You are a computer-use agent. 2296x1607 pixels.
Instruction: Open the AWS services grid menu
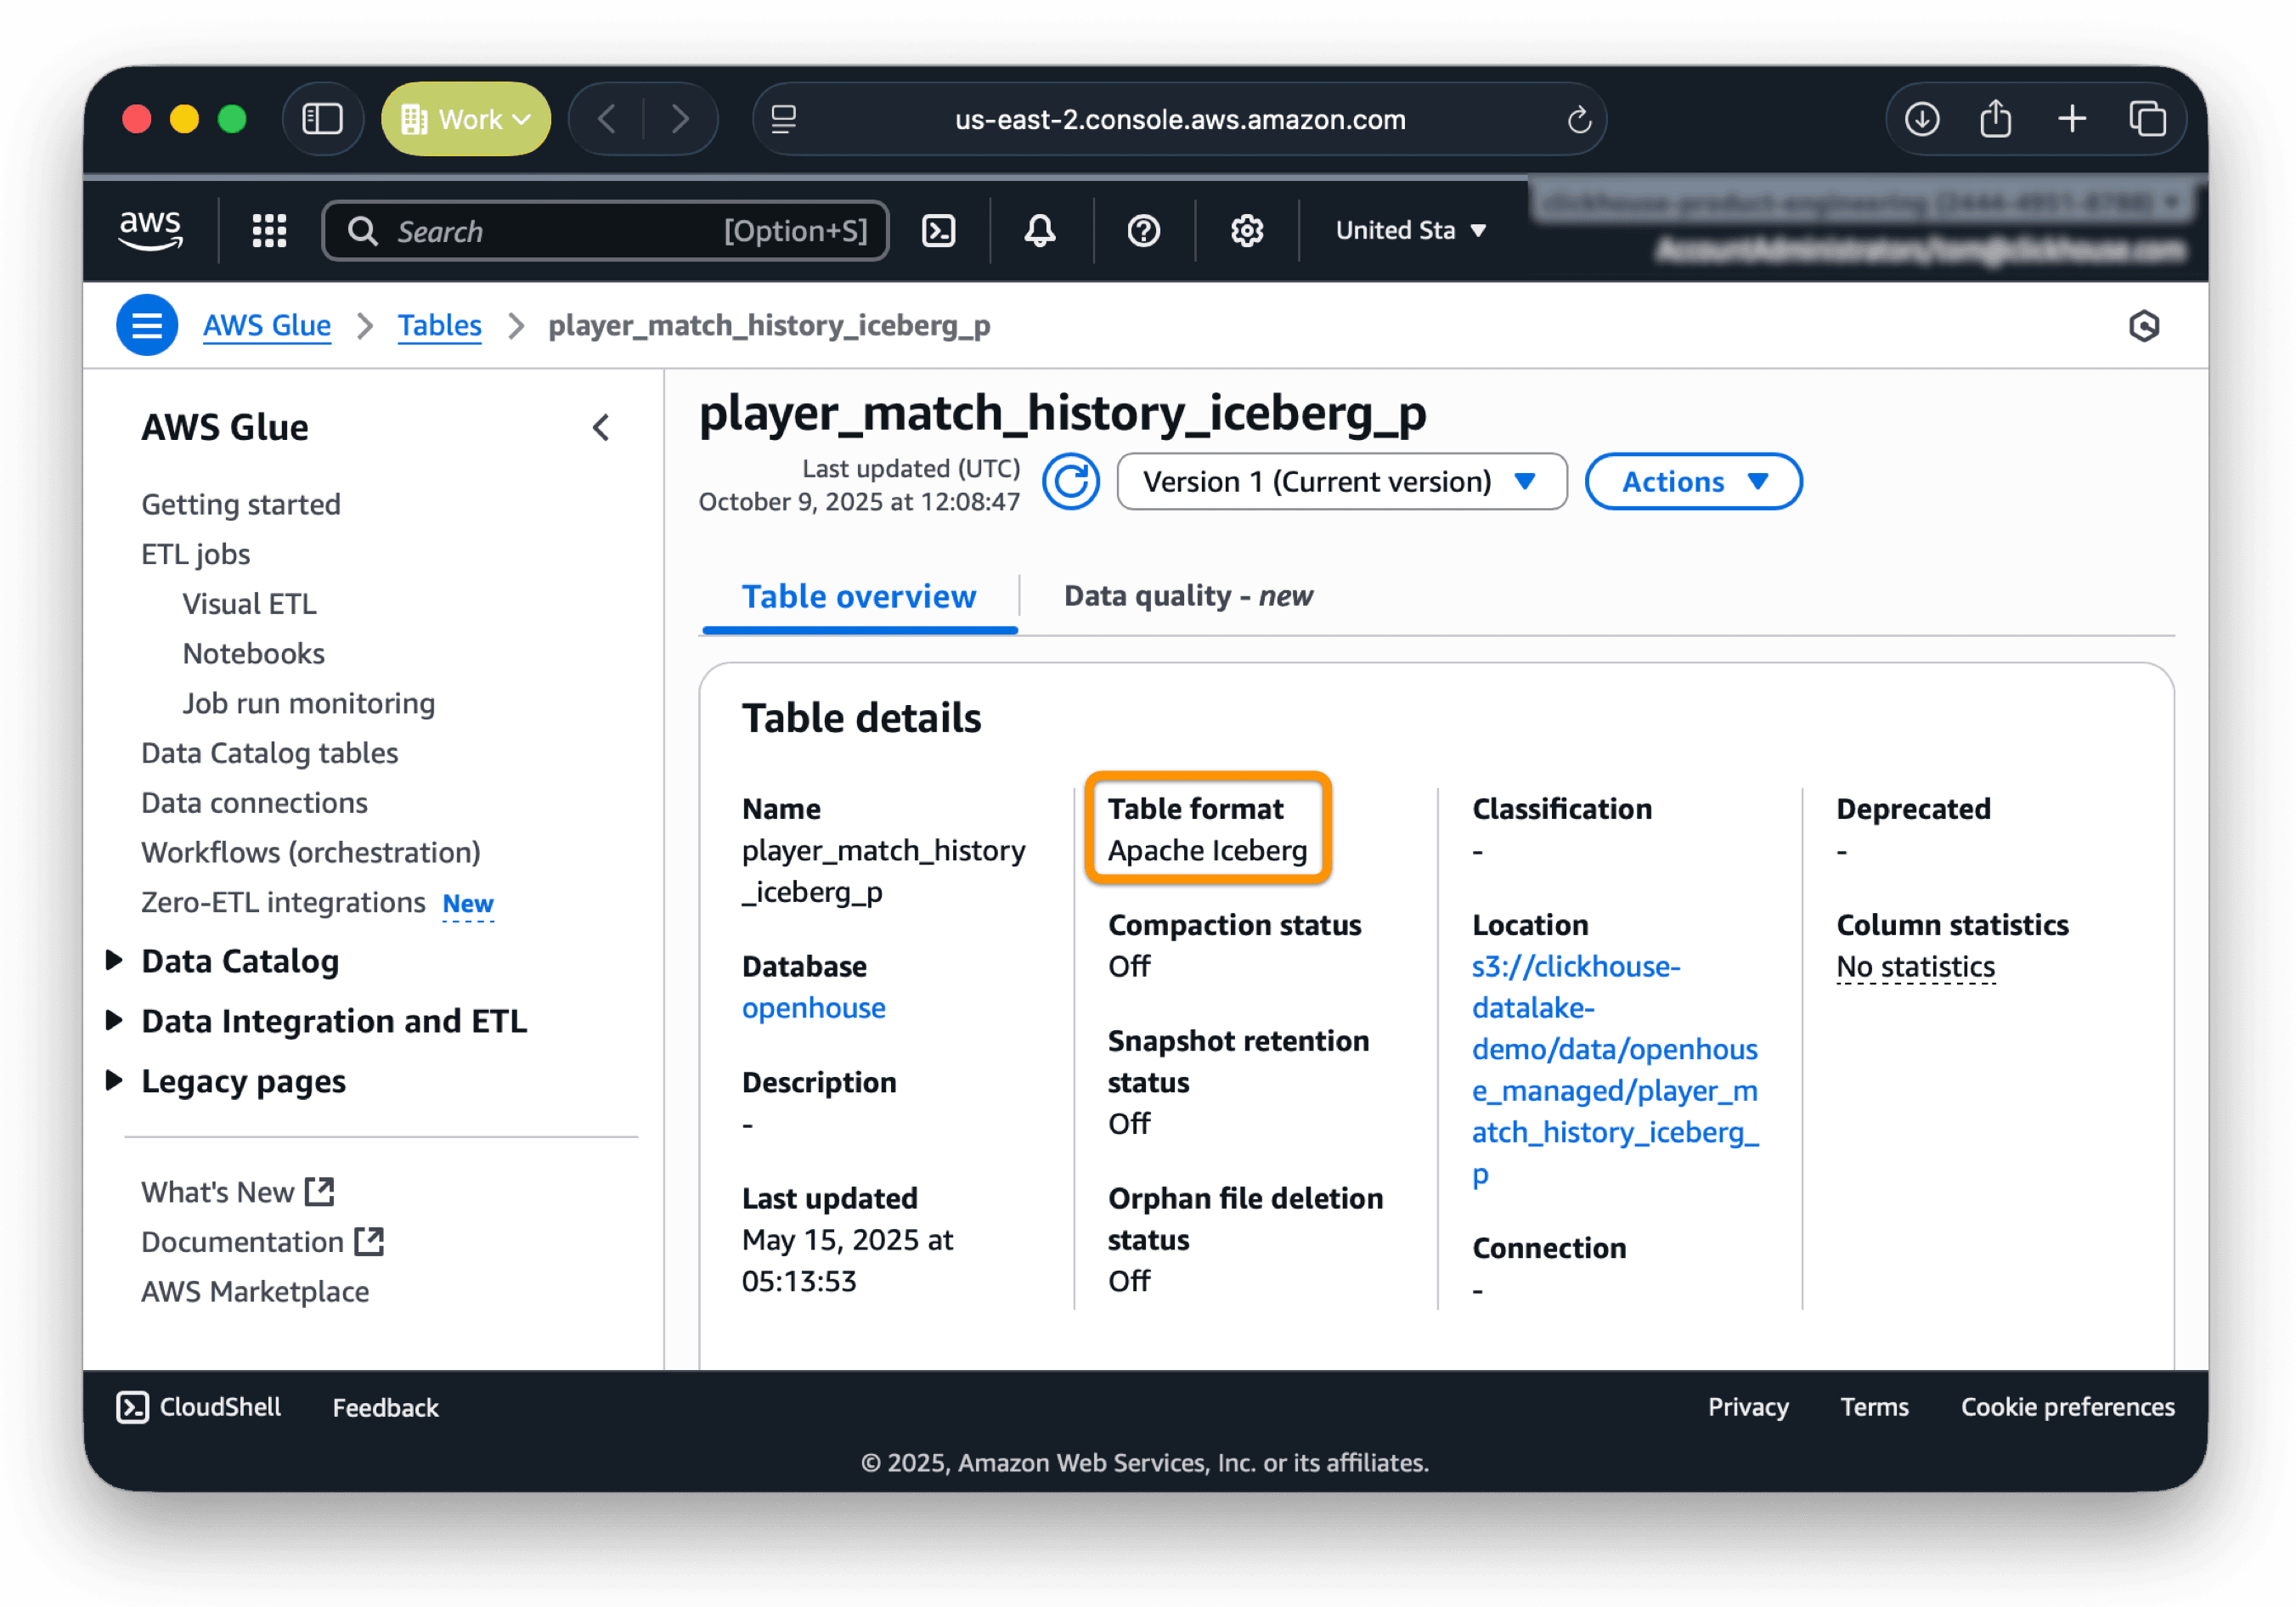coord(269,231)
